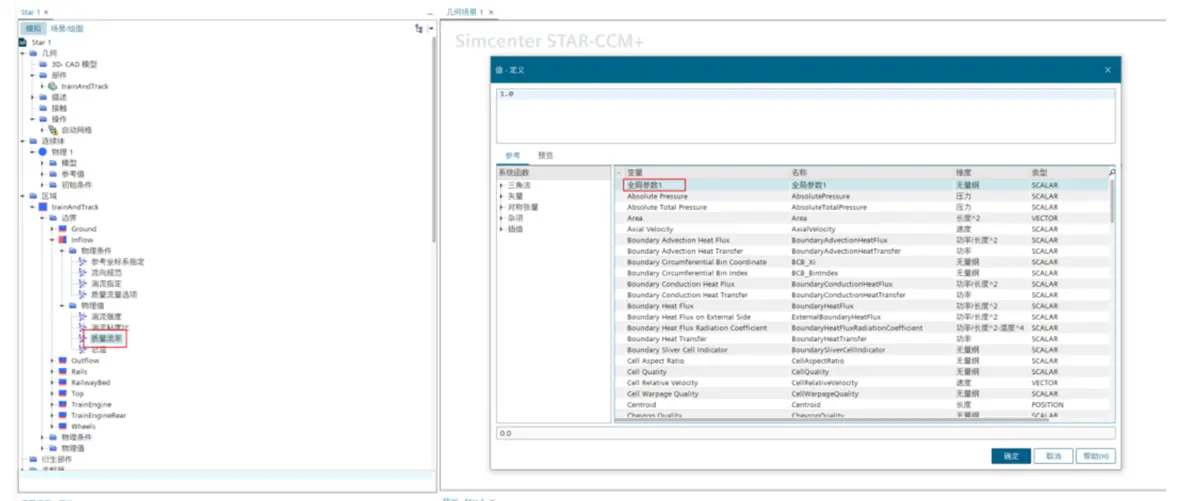The image size is (1181, 501).
Task: Click the Wheels boundary icon
Action: (x=63, y=426)
